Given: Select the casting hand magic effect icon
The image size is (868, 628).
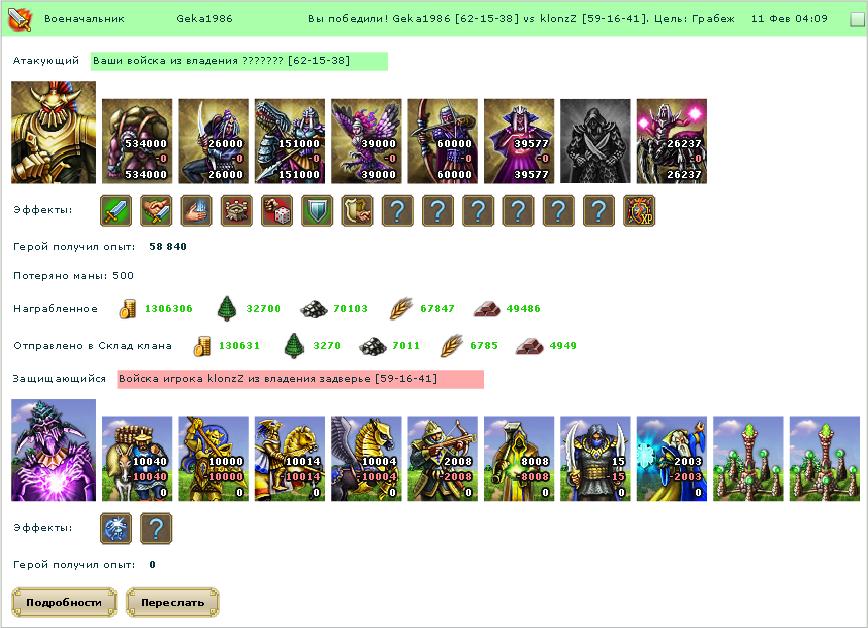Looking at the screenshot, I should coord(197,210).
